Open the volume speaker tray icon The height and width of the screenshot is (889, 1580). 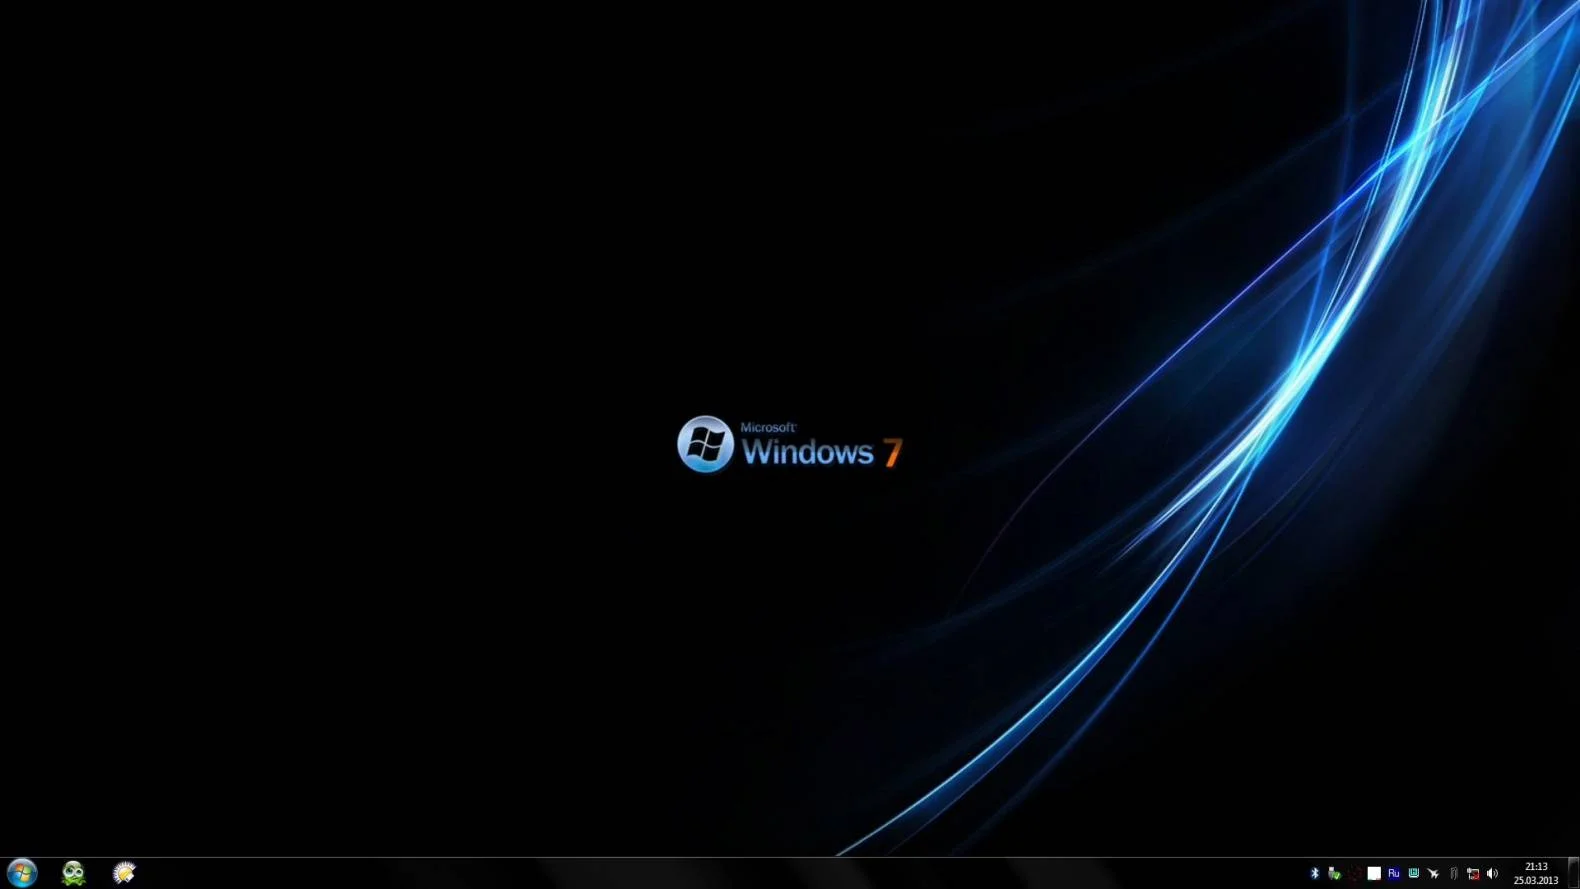[1492, 874]
